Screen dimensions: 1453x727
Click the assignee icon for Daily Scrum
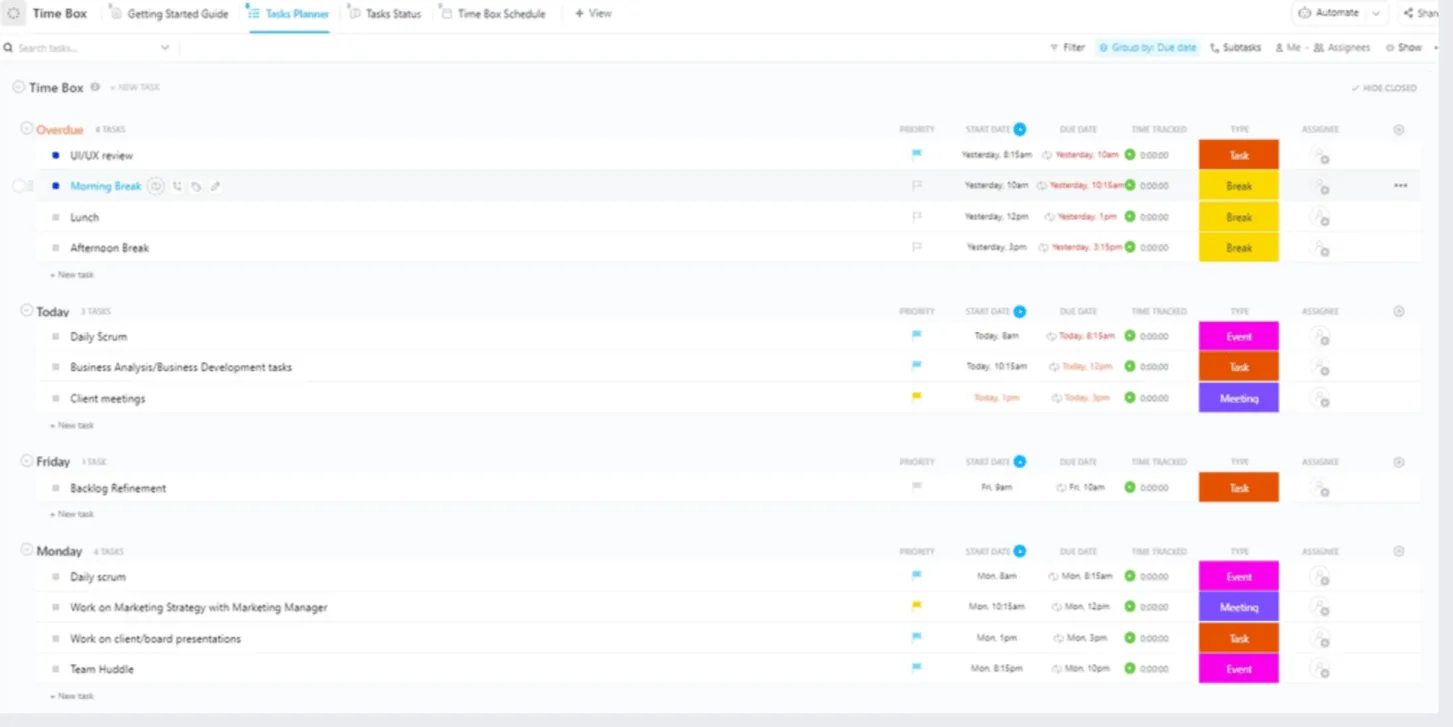(x=1320, y=337)
